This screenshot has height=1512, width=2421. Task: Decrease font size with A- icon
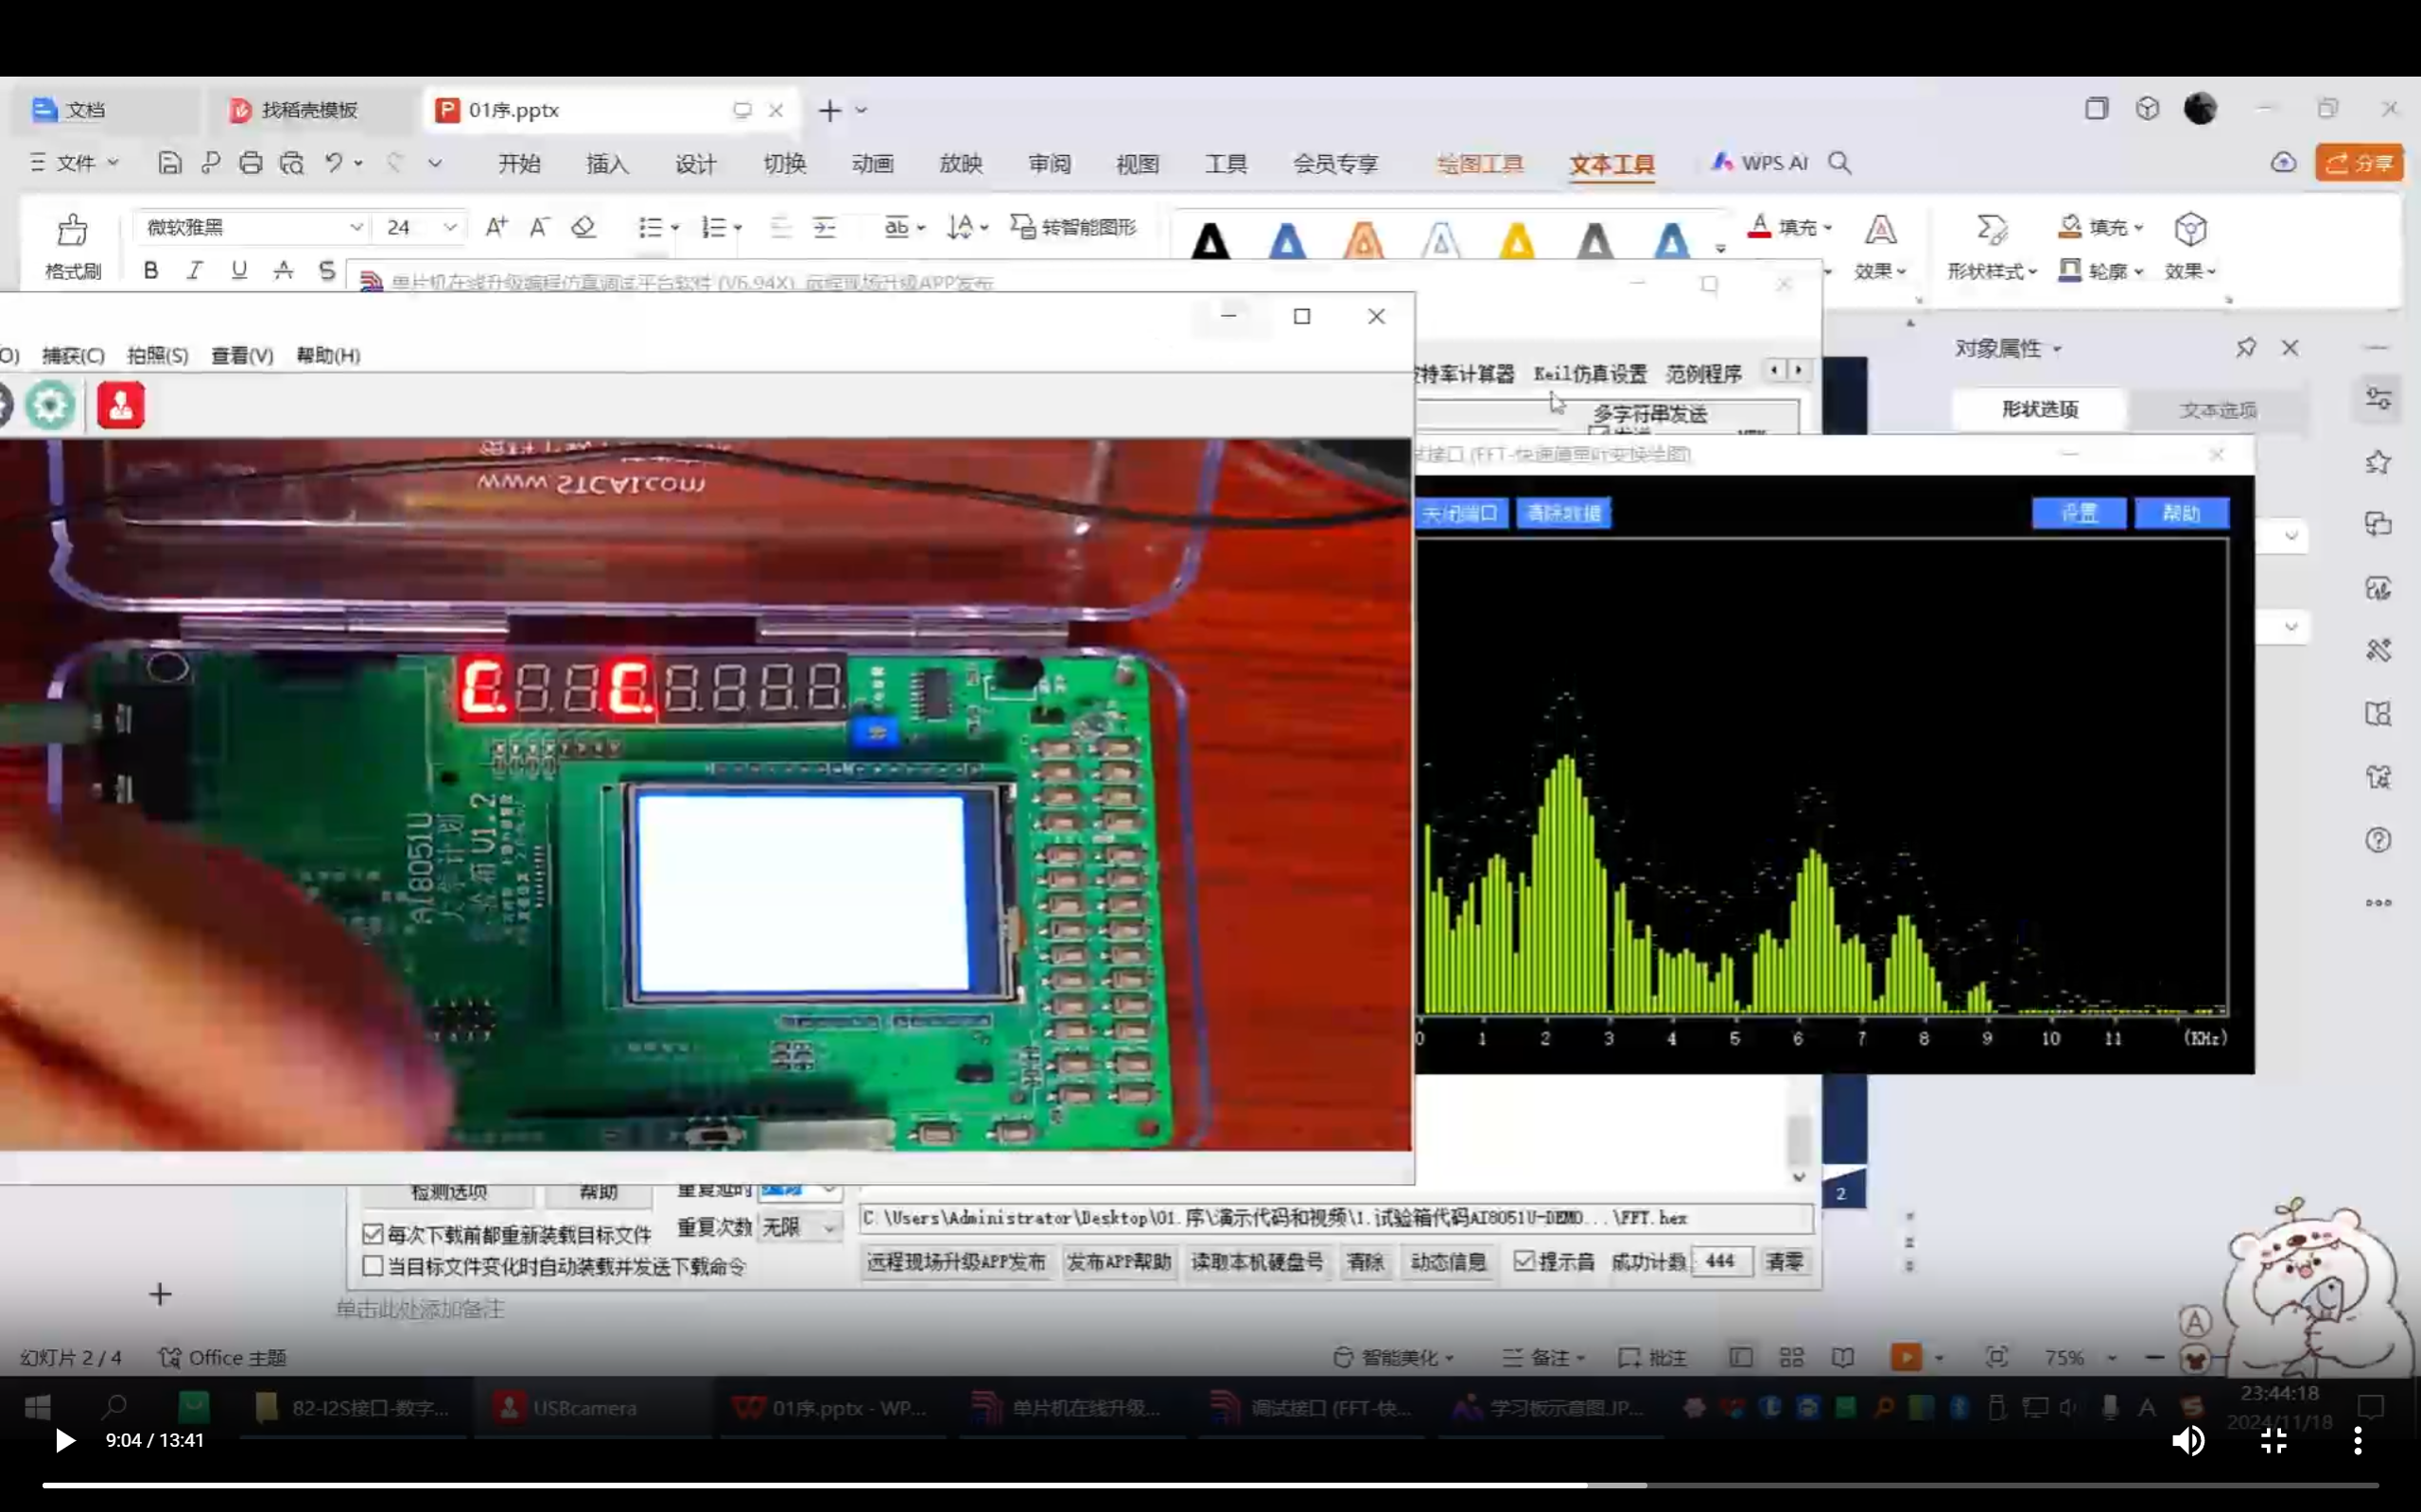tap(539, 227)
